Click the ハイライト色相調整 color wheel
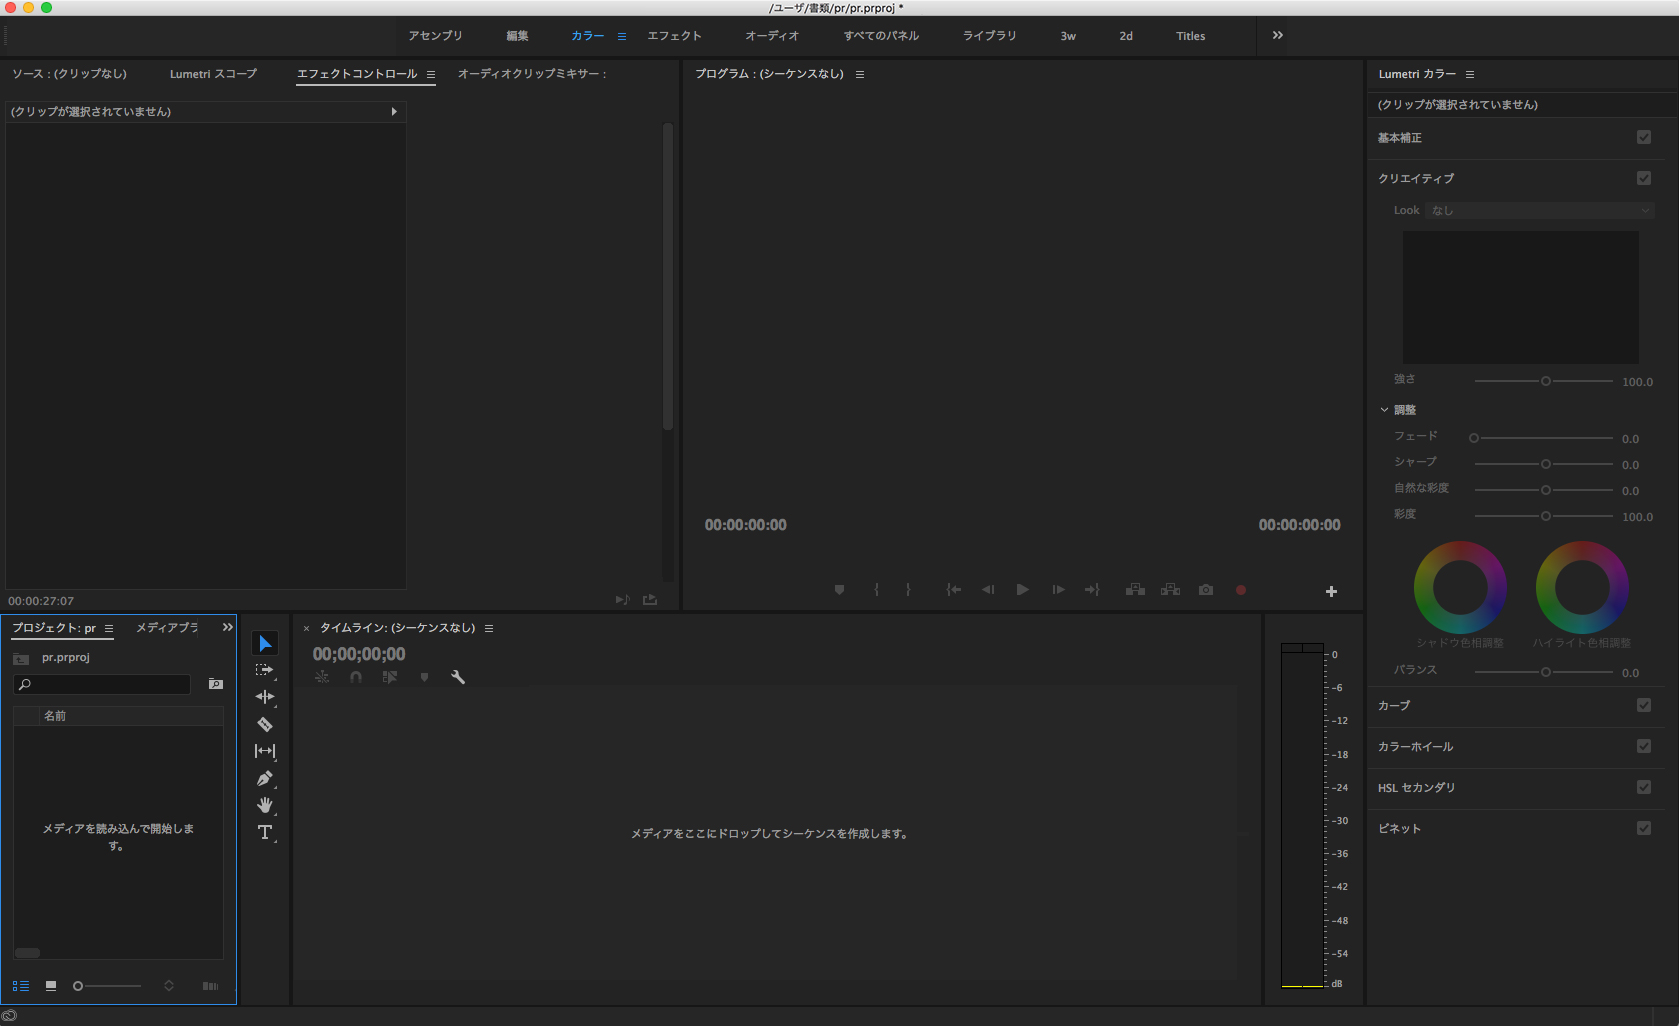Screen dimensions: 1679x1026 [x=1582, y=587]
